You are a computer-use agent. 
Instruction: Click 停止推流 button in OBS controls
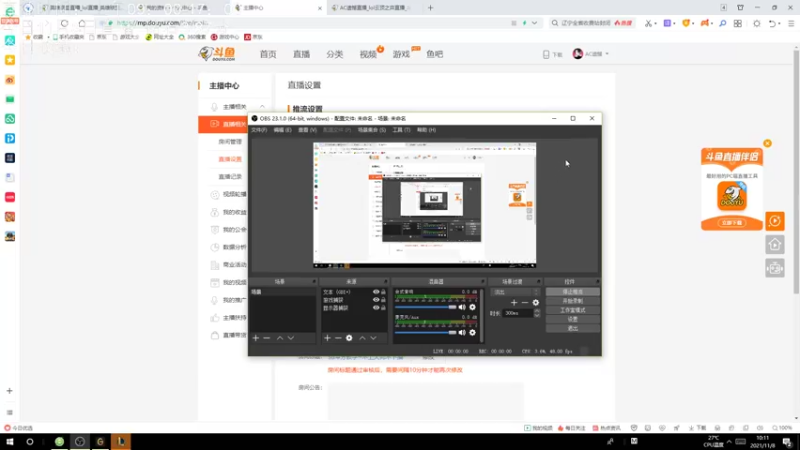(x=572, y=292)
